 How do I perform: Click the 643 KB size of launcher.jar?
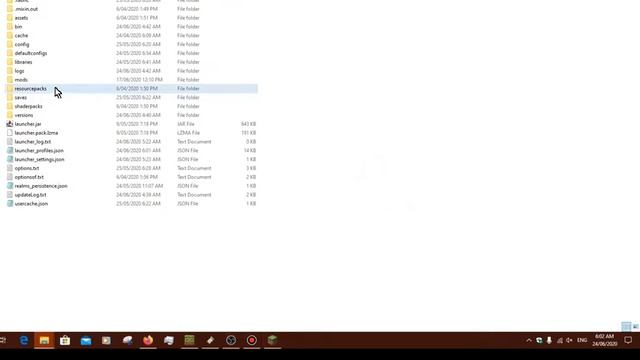248,124
